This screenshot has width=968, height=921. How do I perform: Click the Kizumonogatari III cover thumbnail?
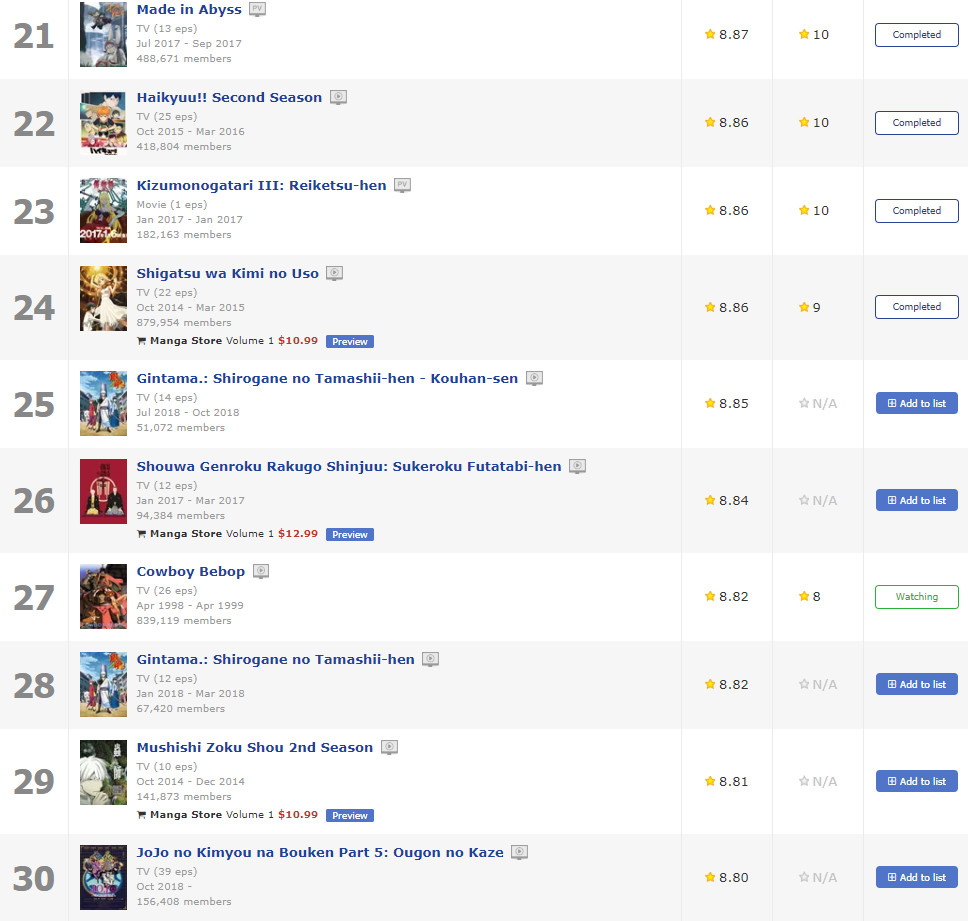[x=103, y=211]
